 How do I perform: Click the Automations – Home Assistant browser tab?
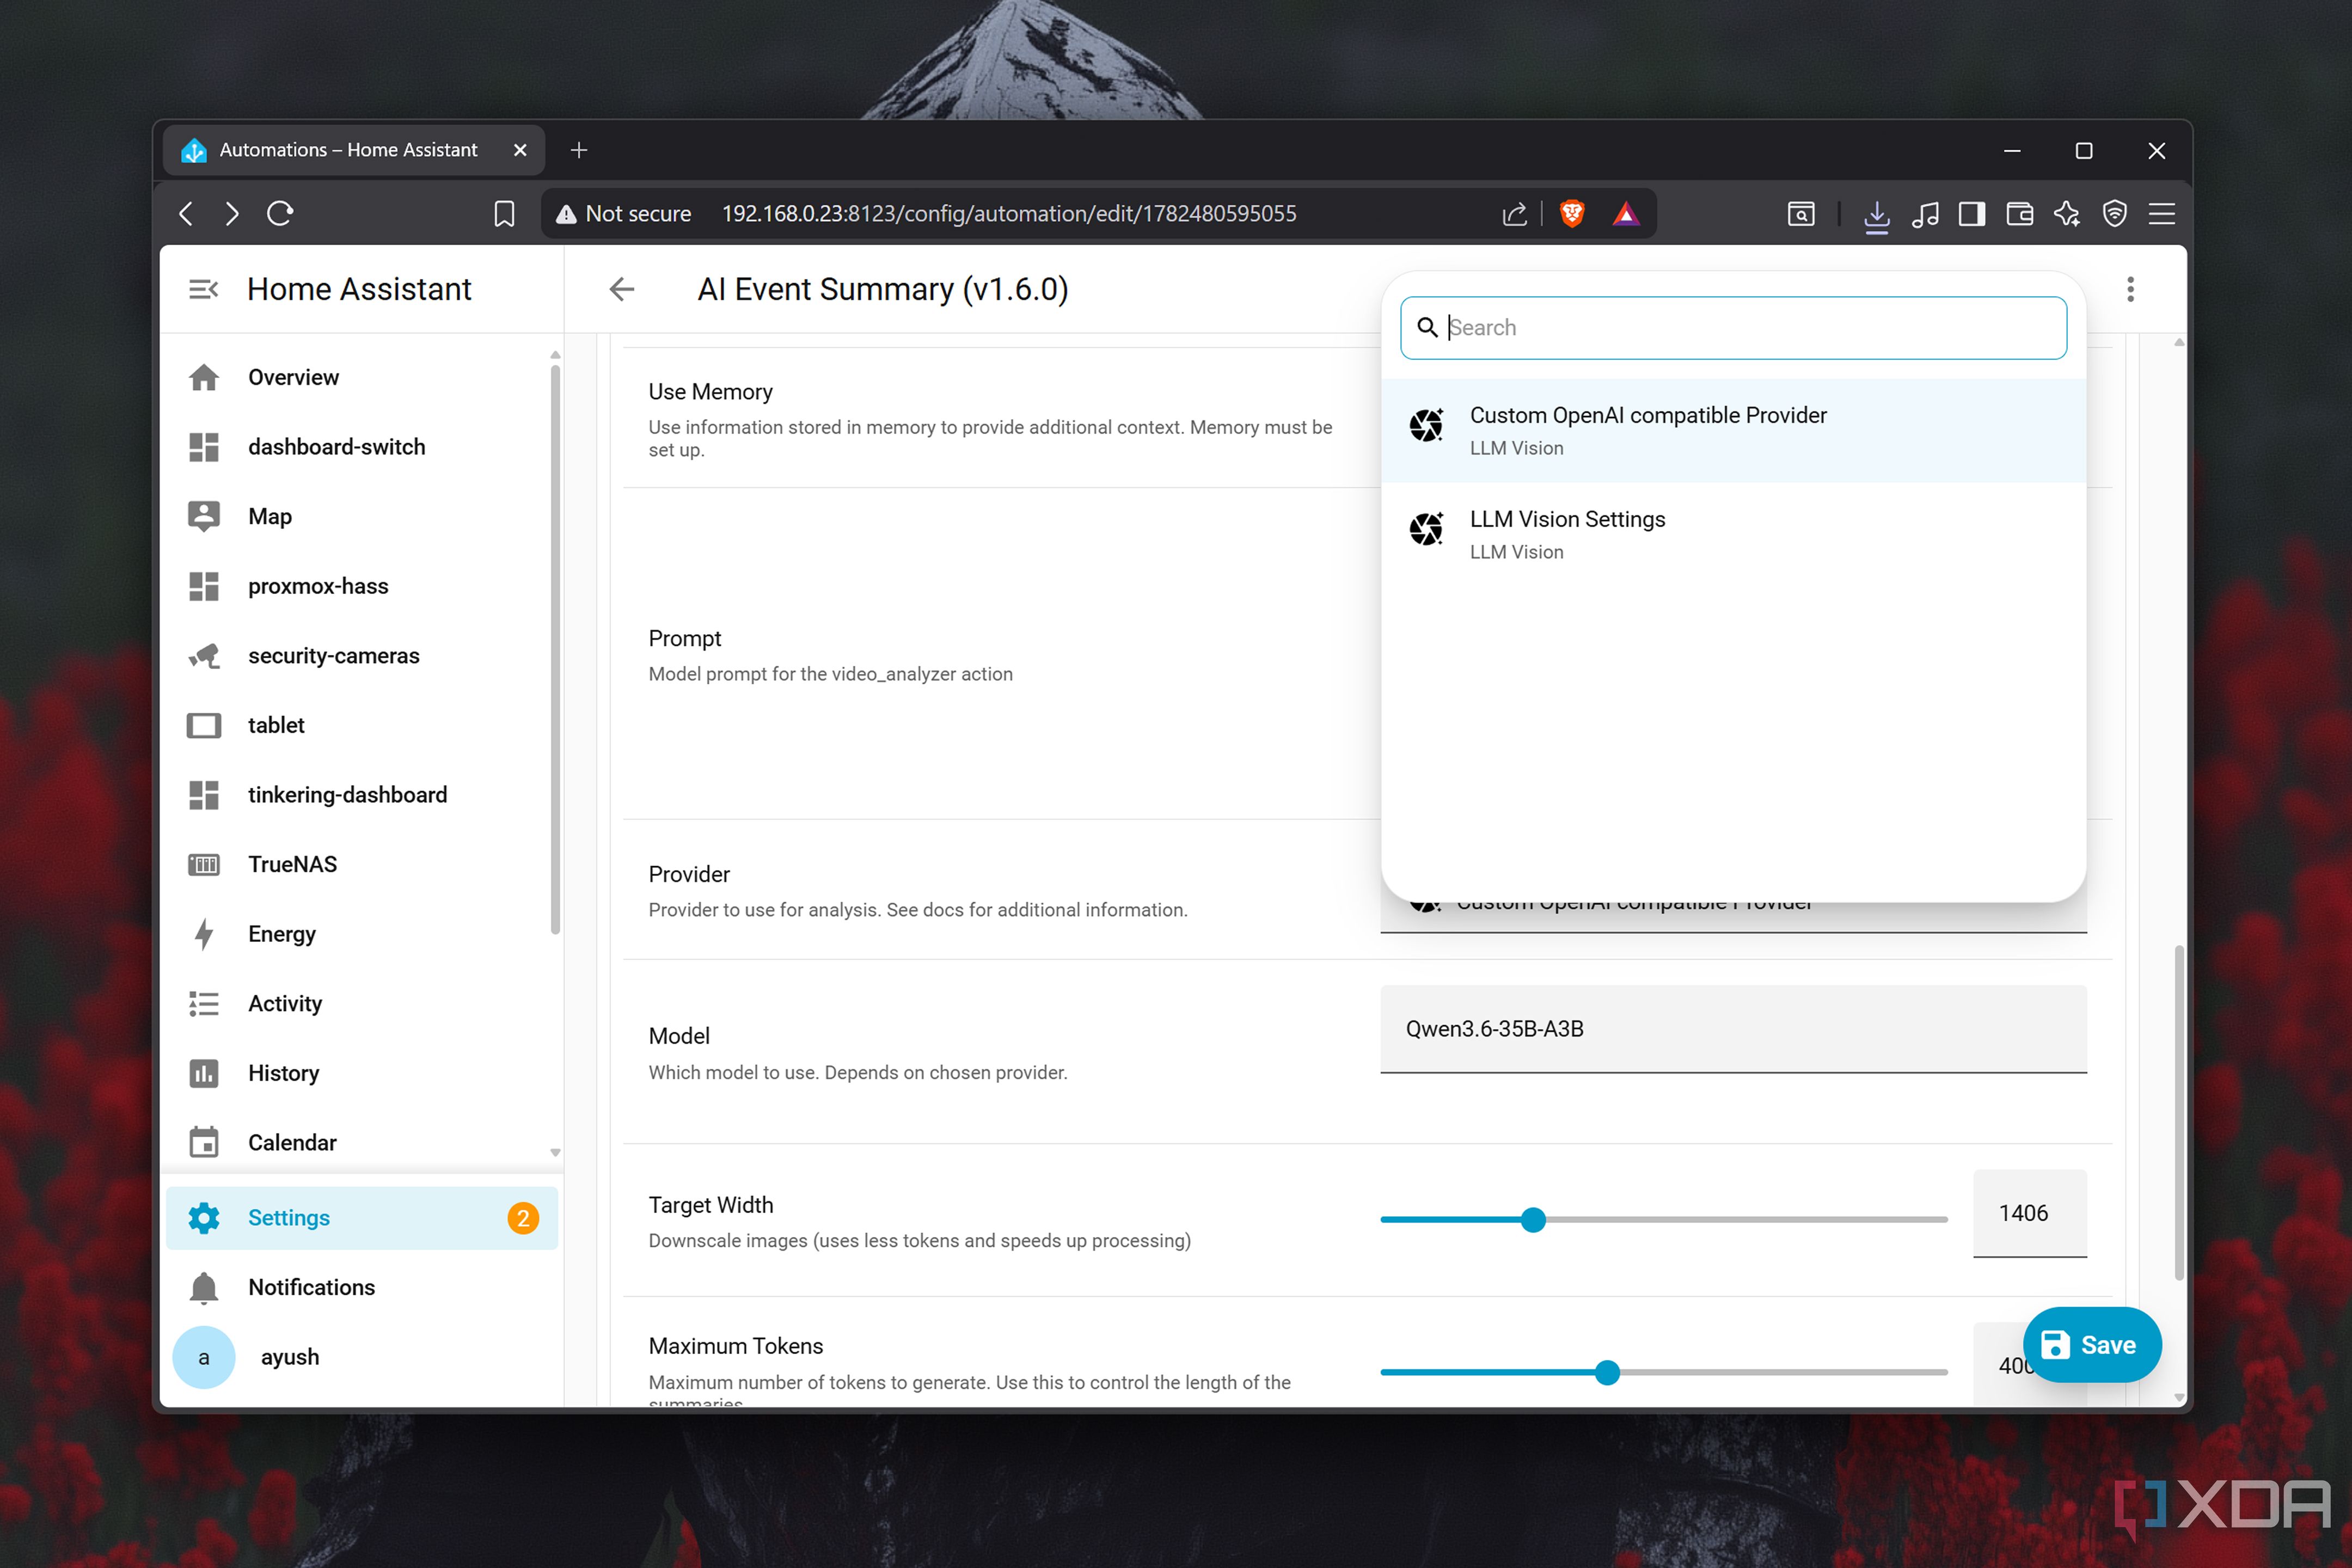pos(354,150)
